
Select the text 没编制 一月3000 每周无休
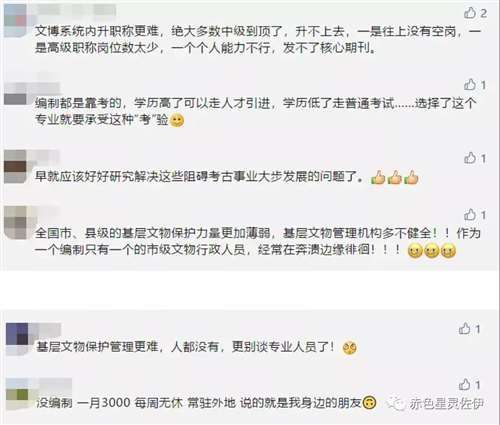110,403
